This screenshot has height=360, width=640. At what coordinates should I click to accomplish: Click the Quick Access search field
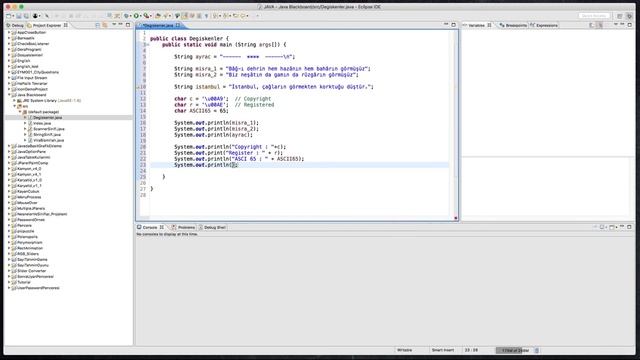click(594, 16)
